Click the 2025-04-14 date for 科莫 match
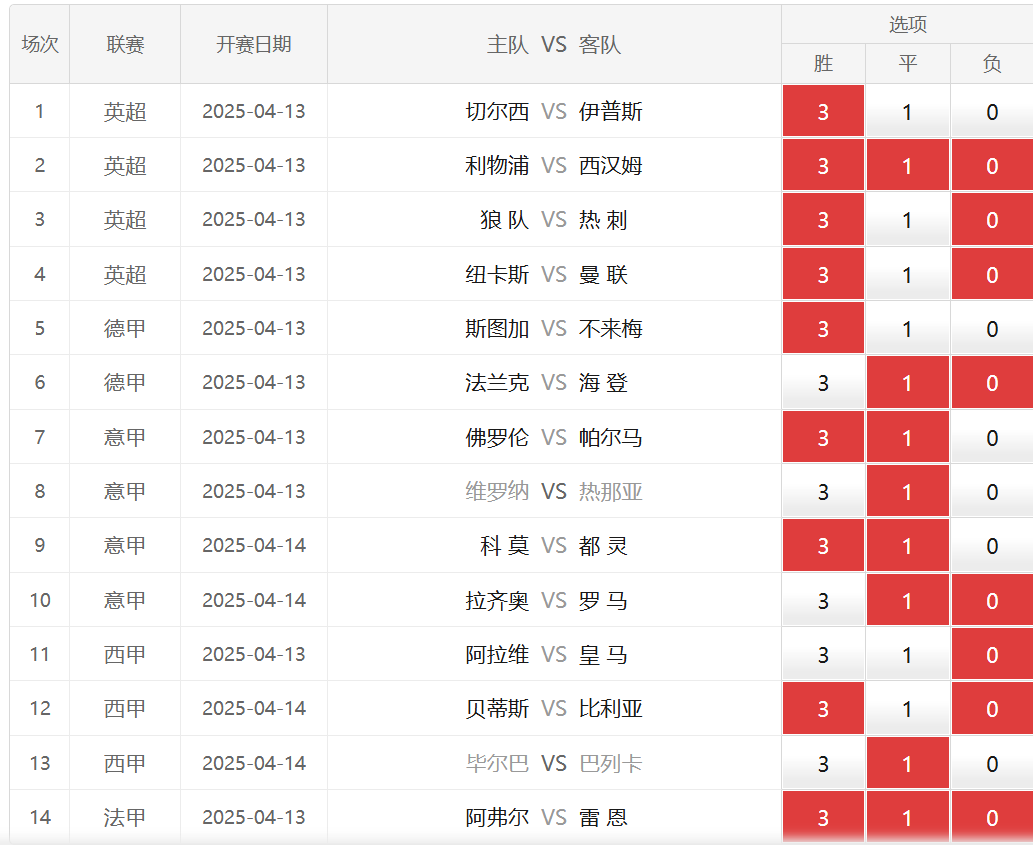 [254, 545]
